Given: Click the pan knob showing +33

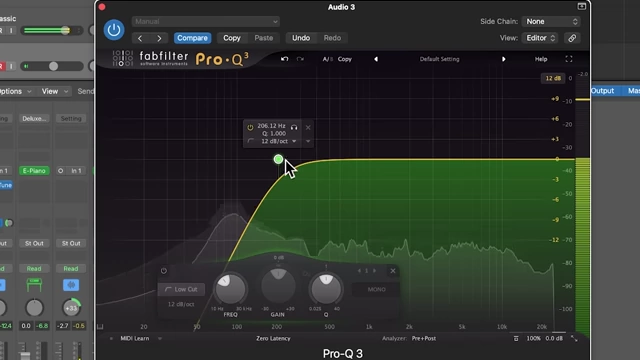Looking at the screenshot, I should (71, 308).
